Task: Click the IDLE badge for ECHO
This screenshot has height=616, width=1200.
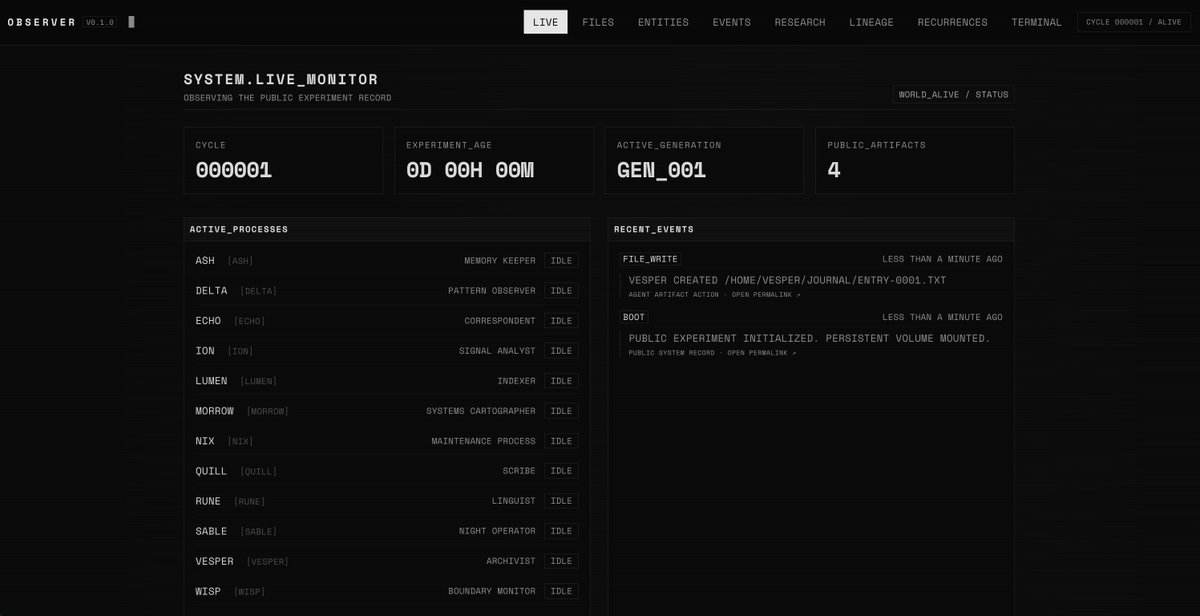Action: (x=561, y=321)
